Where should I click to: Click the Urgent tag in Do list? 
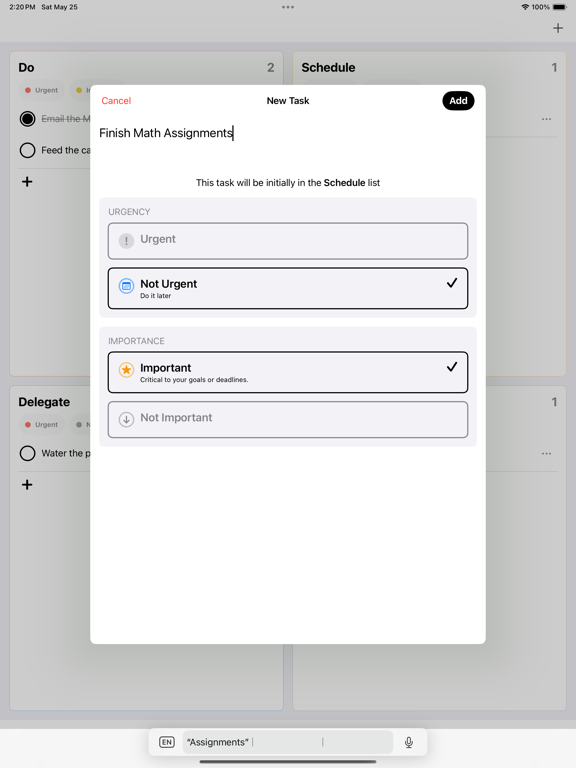(x=42, y=90)
